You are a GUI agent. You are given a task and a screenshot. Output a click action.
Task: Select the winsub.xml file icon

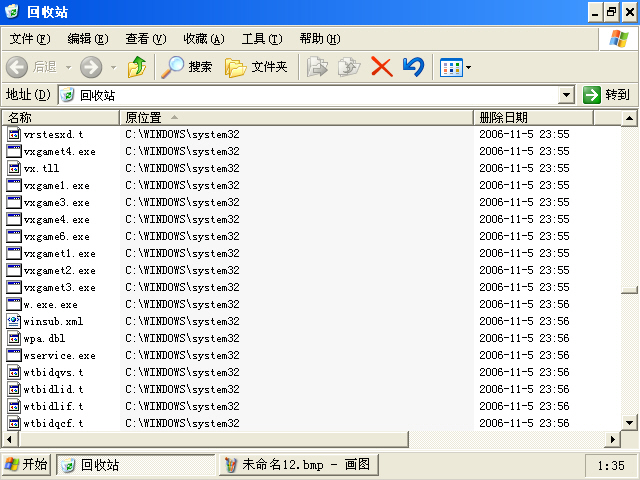14,321
